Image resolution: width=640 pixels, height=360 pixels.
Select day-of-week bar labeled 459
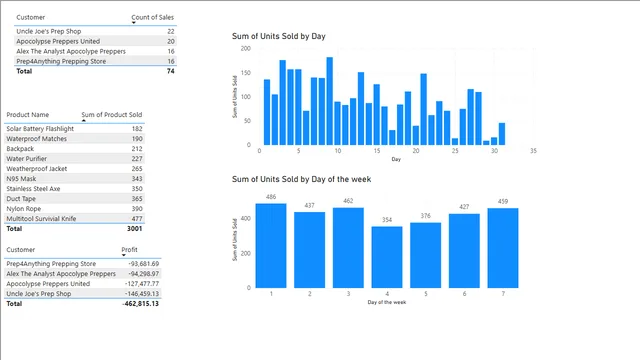click(x=503, y=248)
